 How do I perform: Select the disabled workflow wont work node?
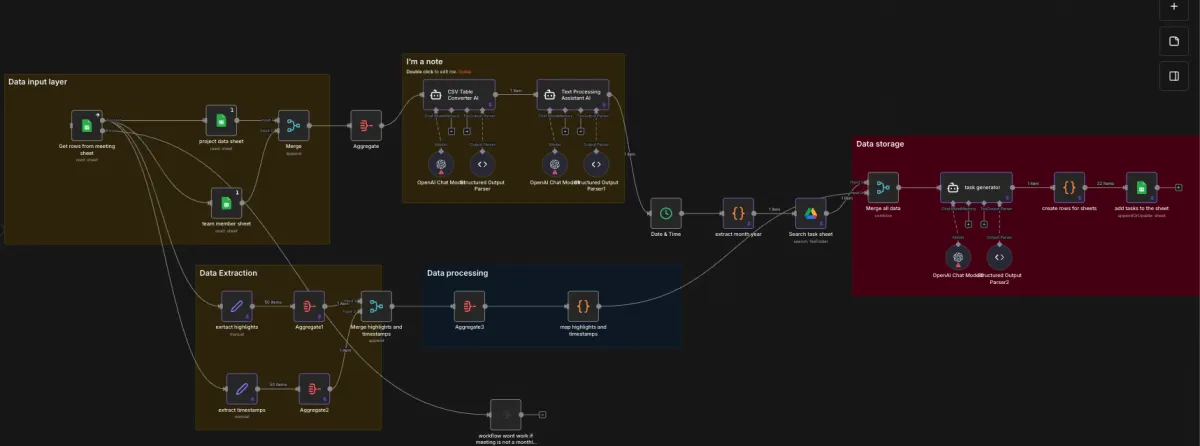point(506,414)
